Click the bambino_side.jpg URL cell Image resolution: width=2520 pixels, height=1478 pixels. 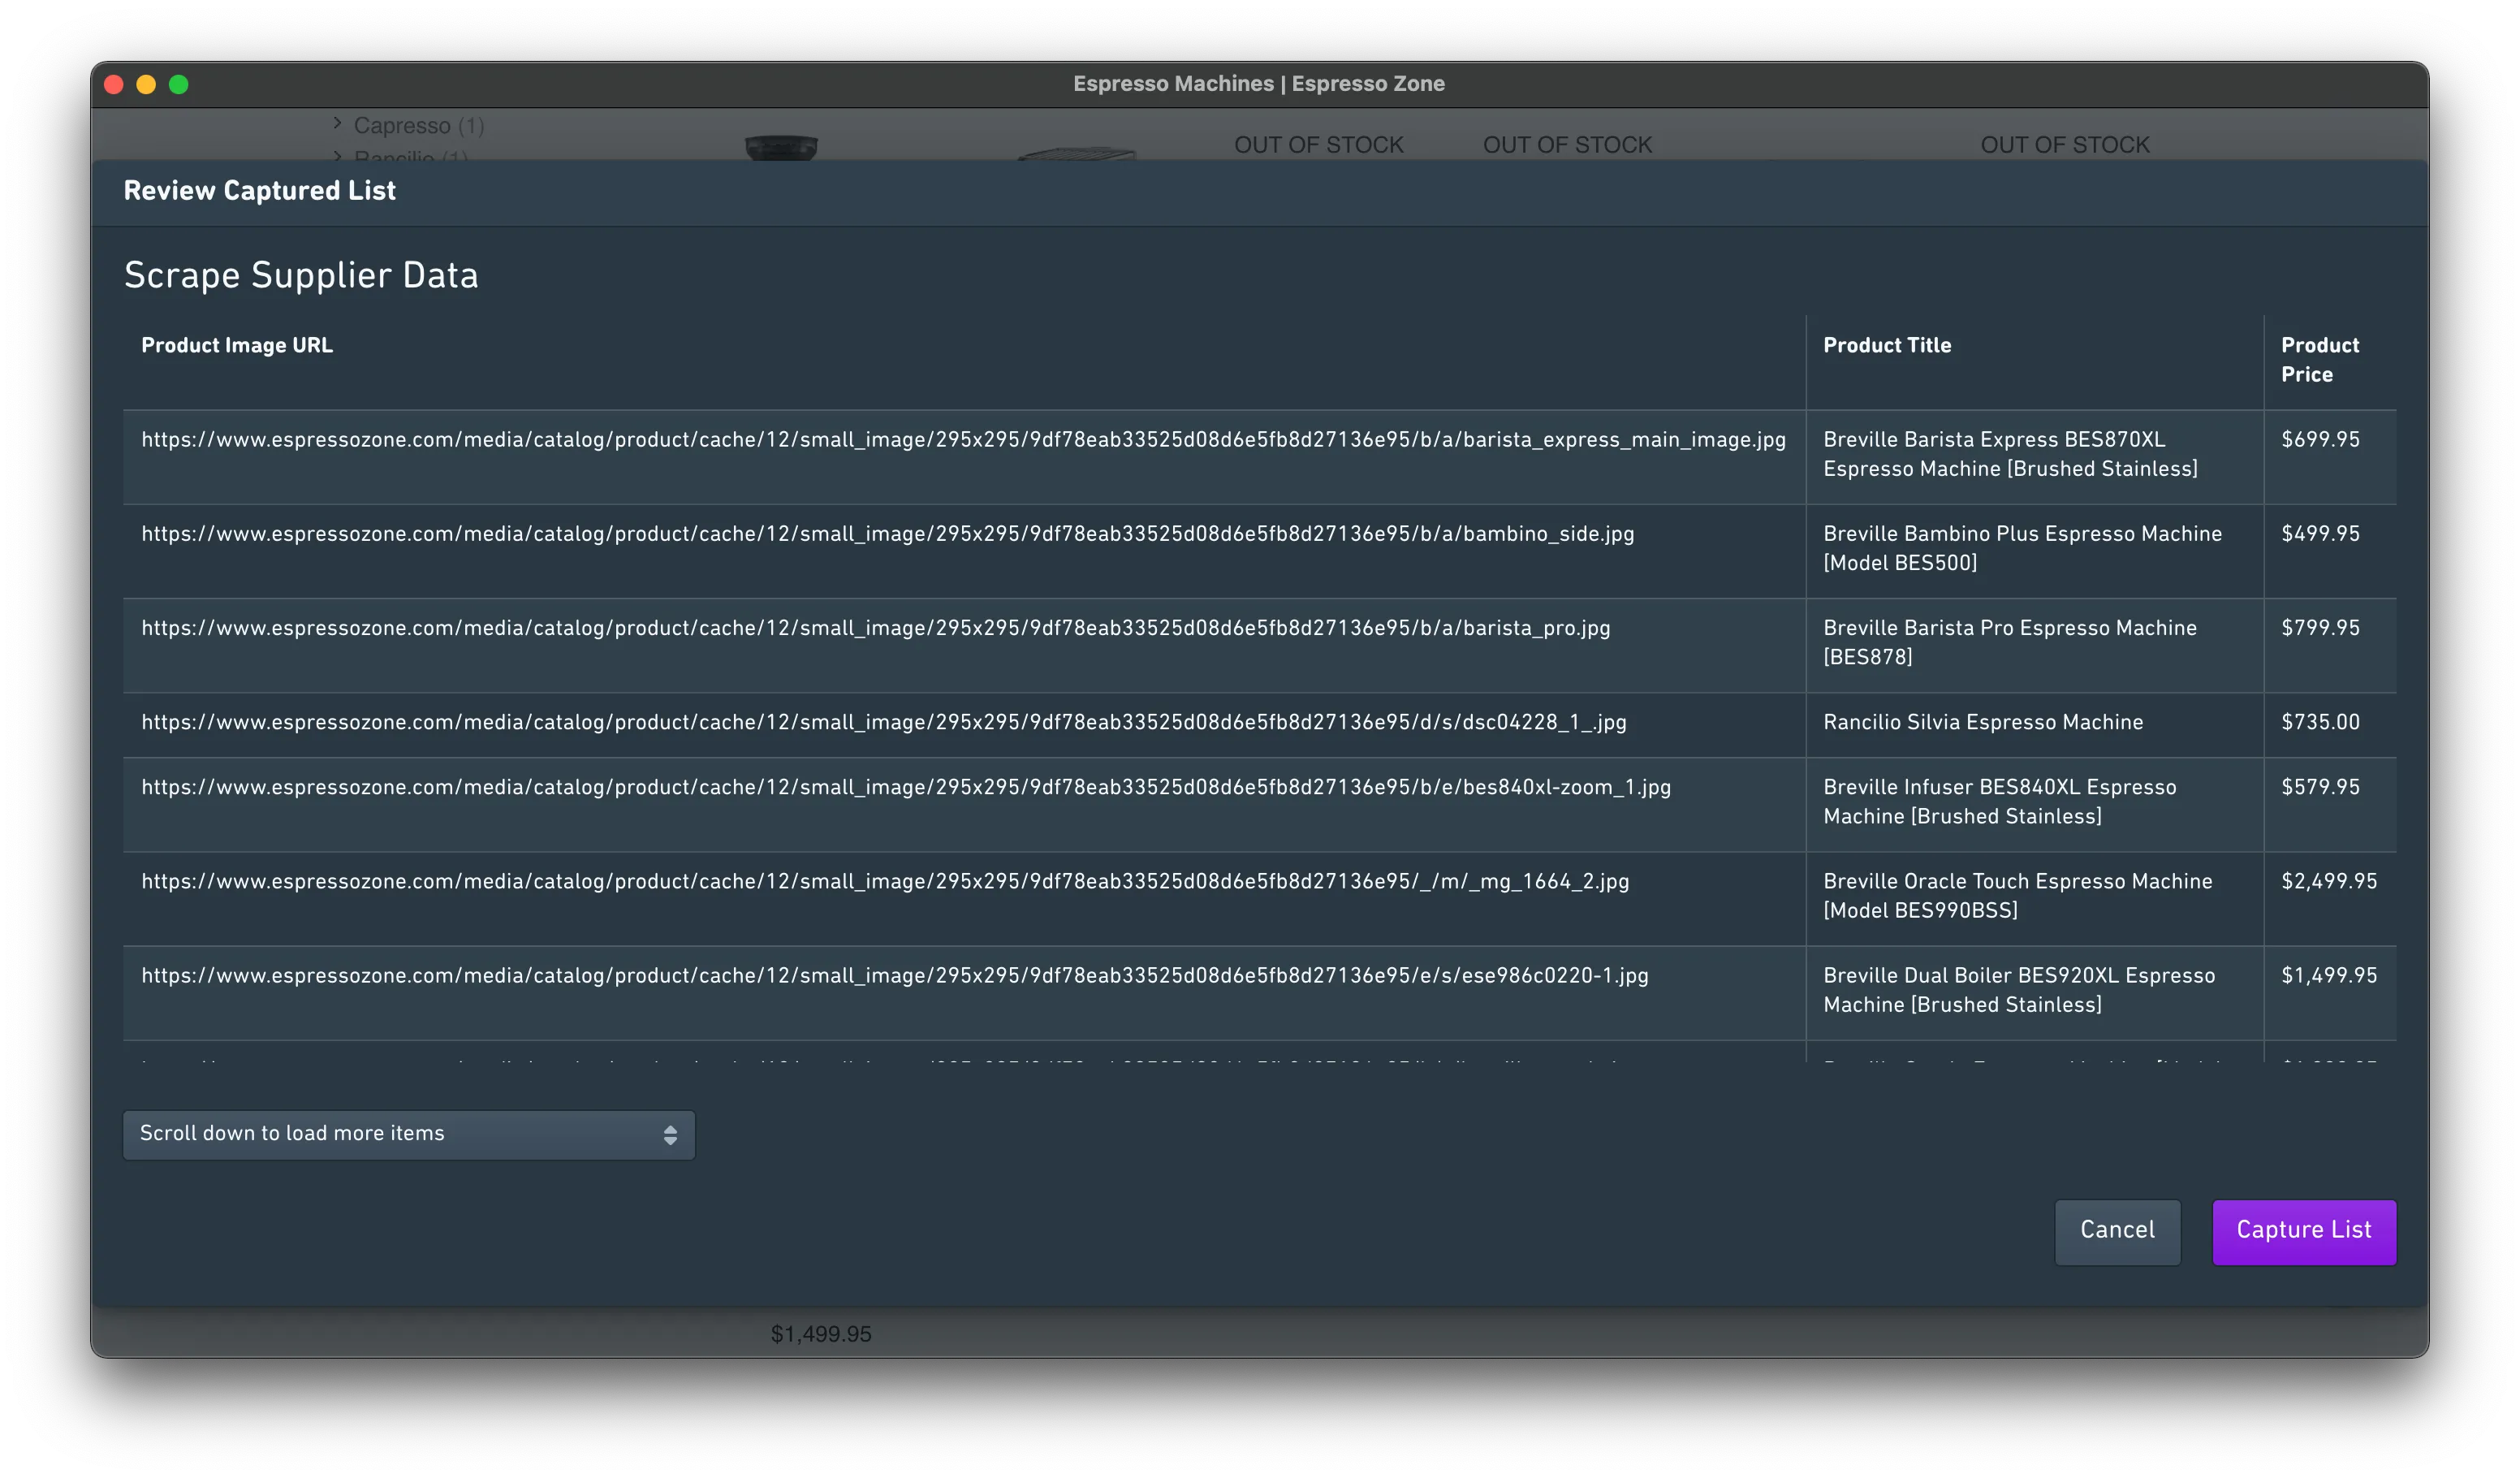point(964,550)
